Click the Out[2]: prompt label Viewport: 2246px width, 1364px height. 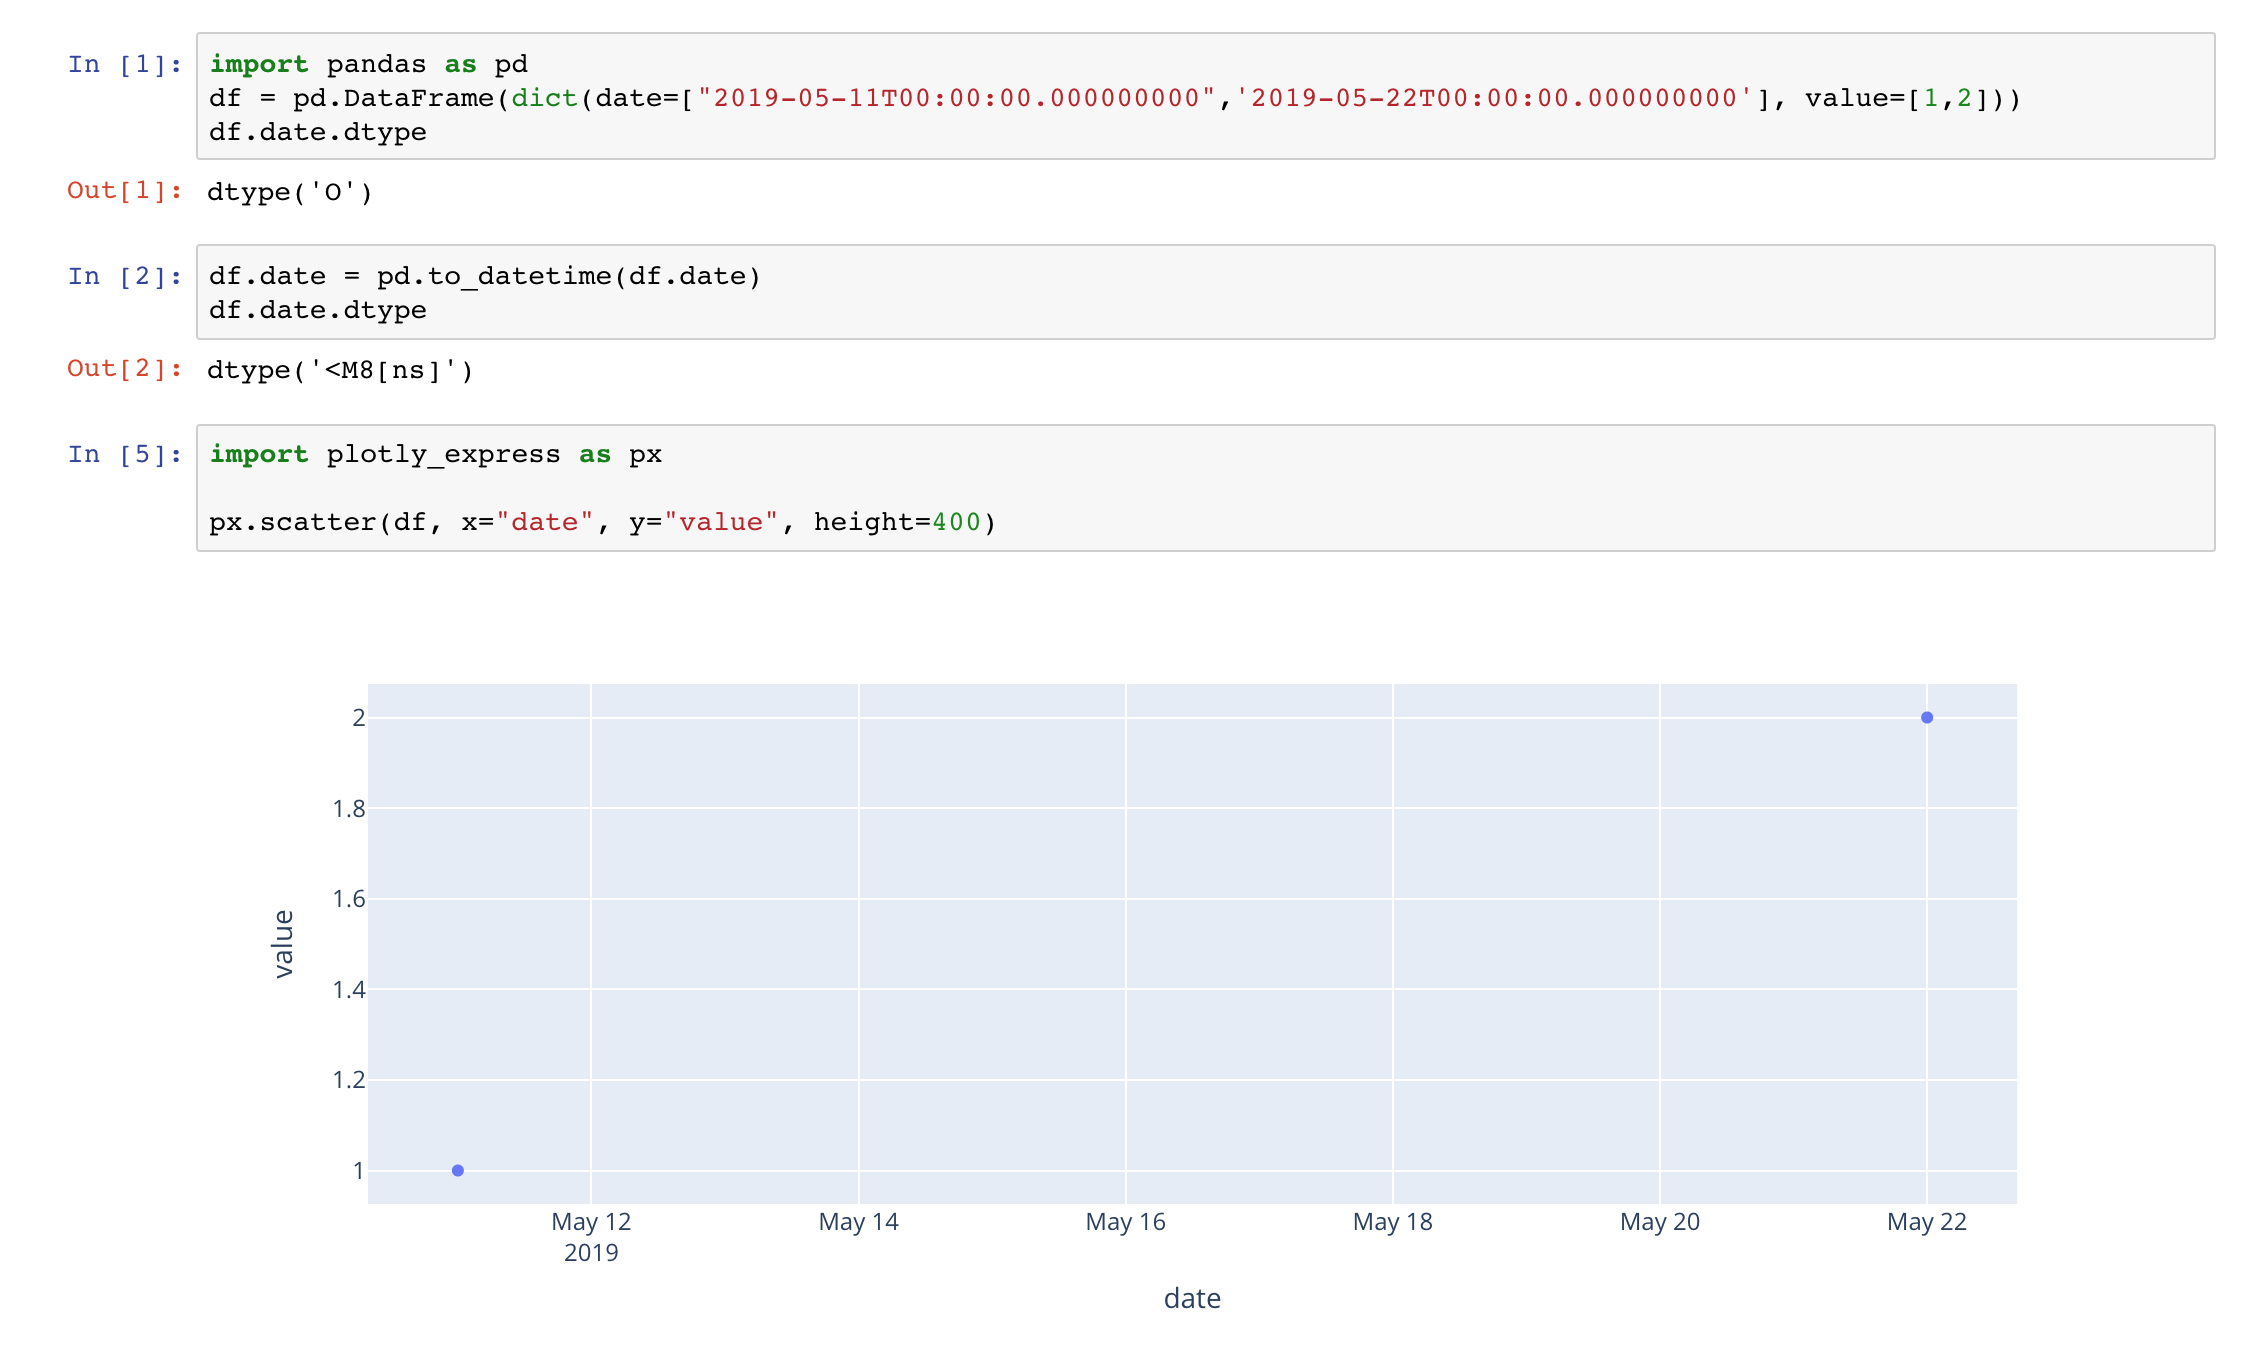125,369
